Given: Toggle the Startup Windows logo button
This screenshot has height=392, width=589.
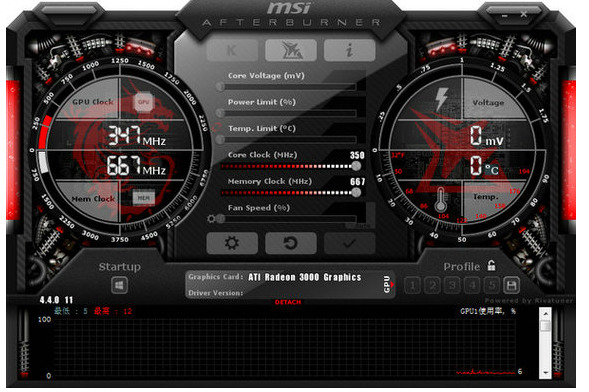Looking at the screenshot, I should (119, 285).
